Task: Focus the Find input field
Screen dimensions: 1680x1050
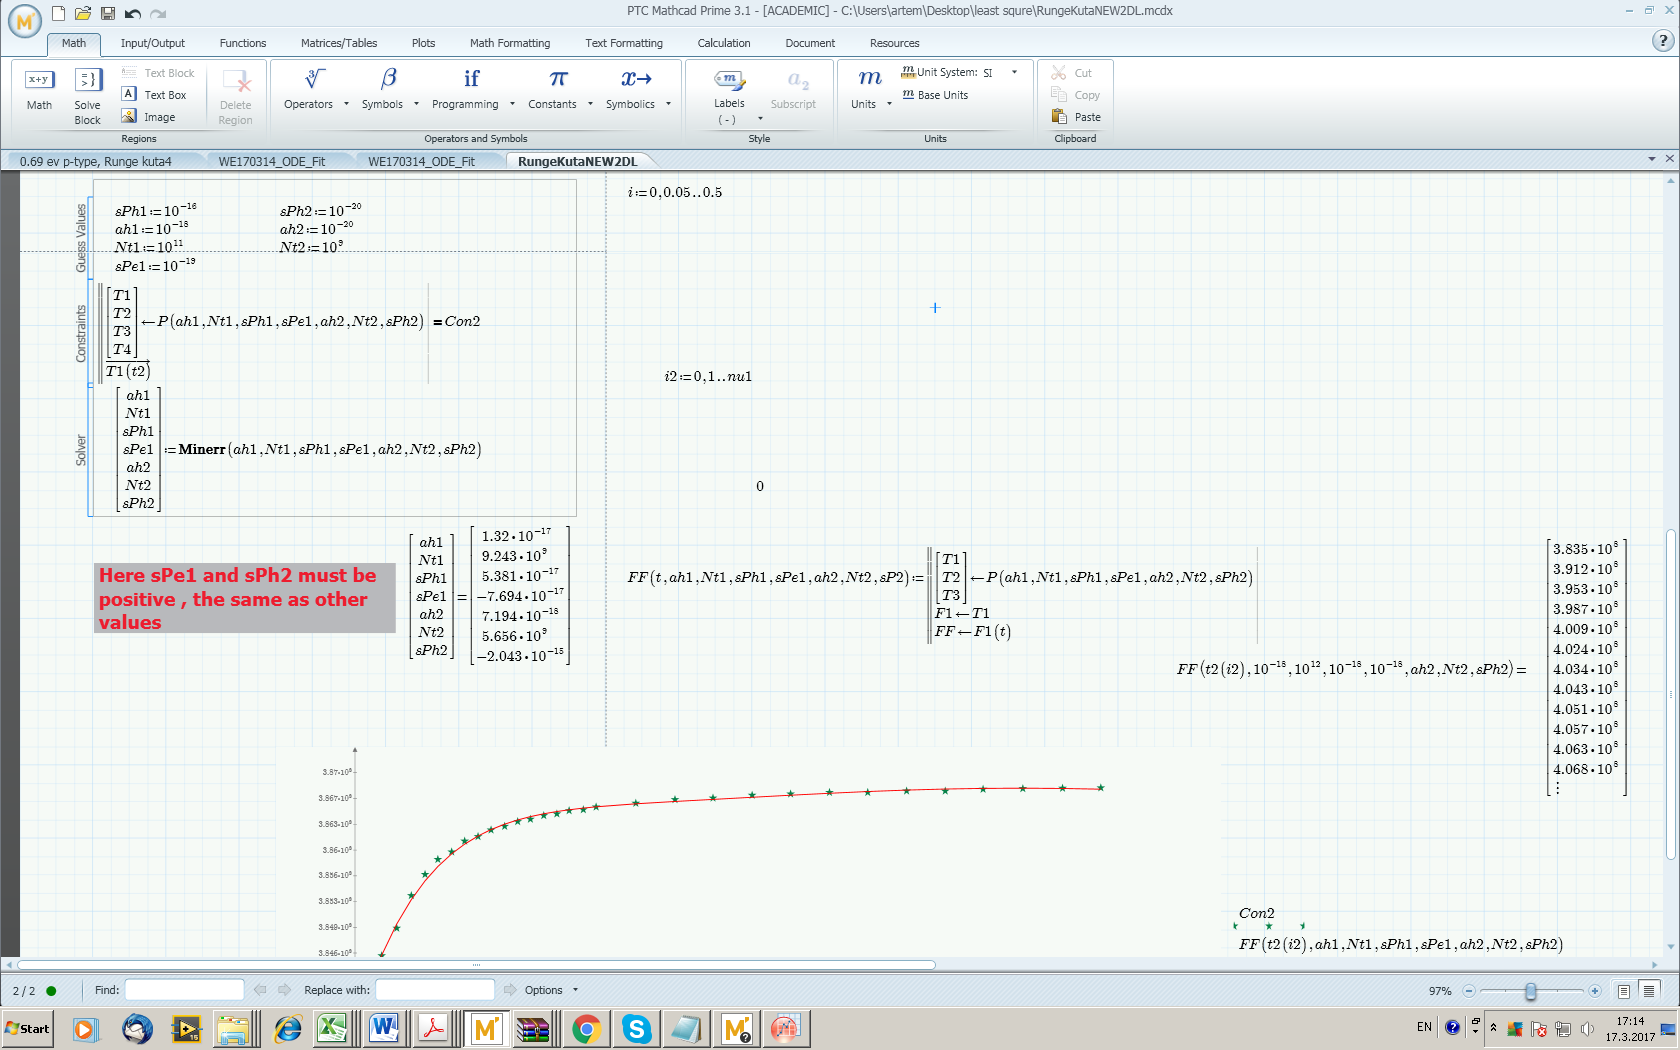Action: [x=184, y=990]
